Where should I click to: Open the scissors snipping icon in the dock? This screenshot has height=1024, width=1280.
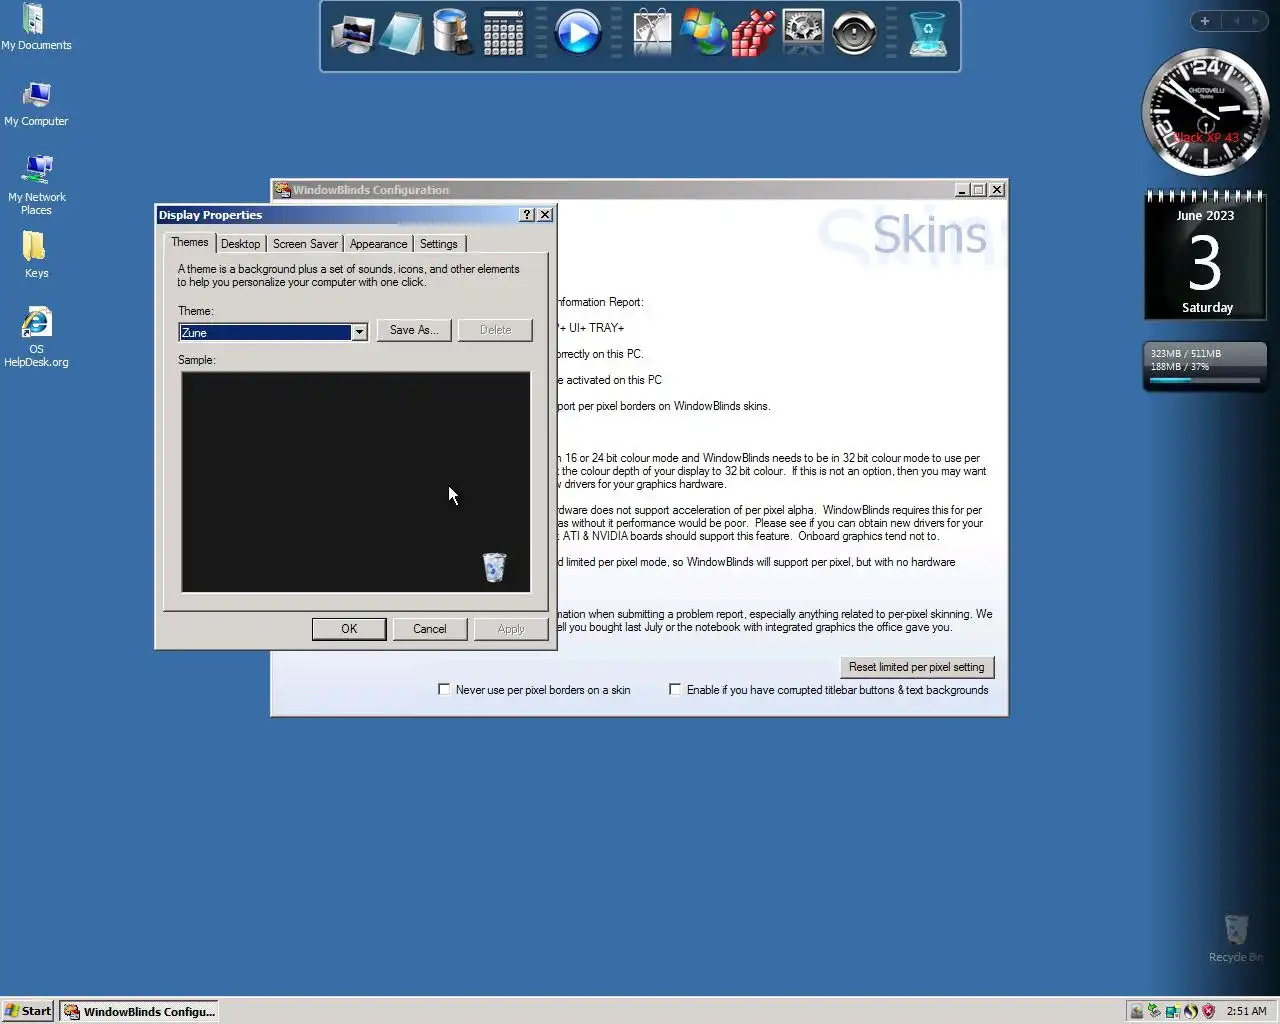652,33
